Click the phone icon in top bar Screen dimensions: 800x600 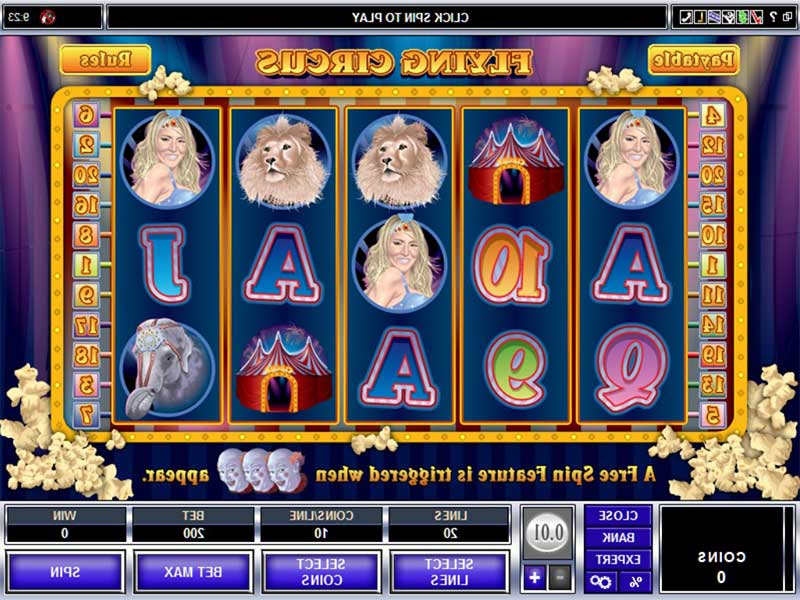pos(687,17)
